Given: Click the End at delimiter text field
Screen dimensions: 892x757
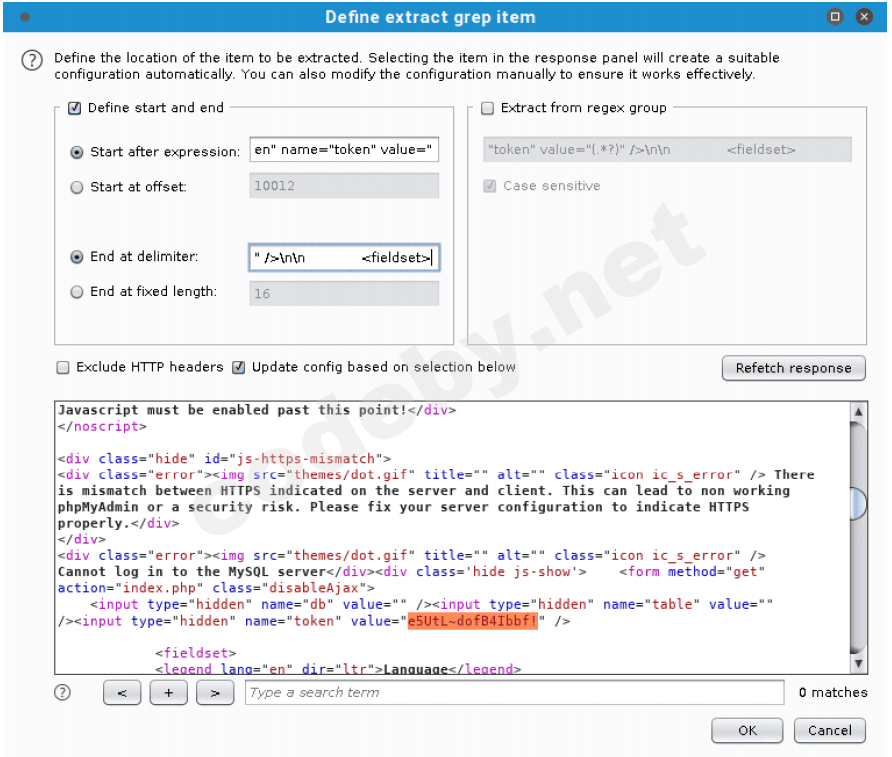Looking at the screenshot, I should click(x=344, y=257).
